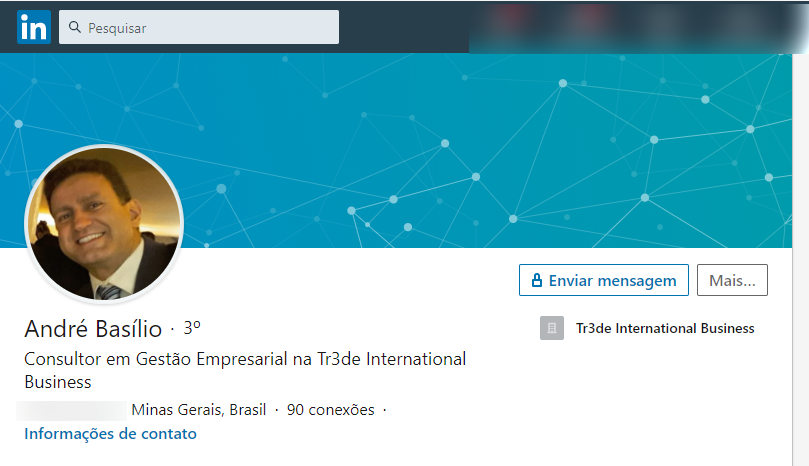Click the Consultor em Gestão Empresarial headline
809x466 pixels.
(245, 370)
